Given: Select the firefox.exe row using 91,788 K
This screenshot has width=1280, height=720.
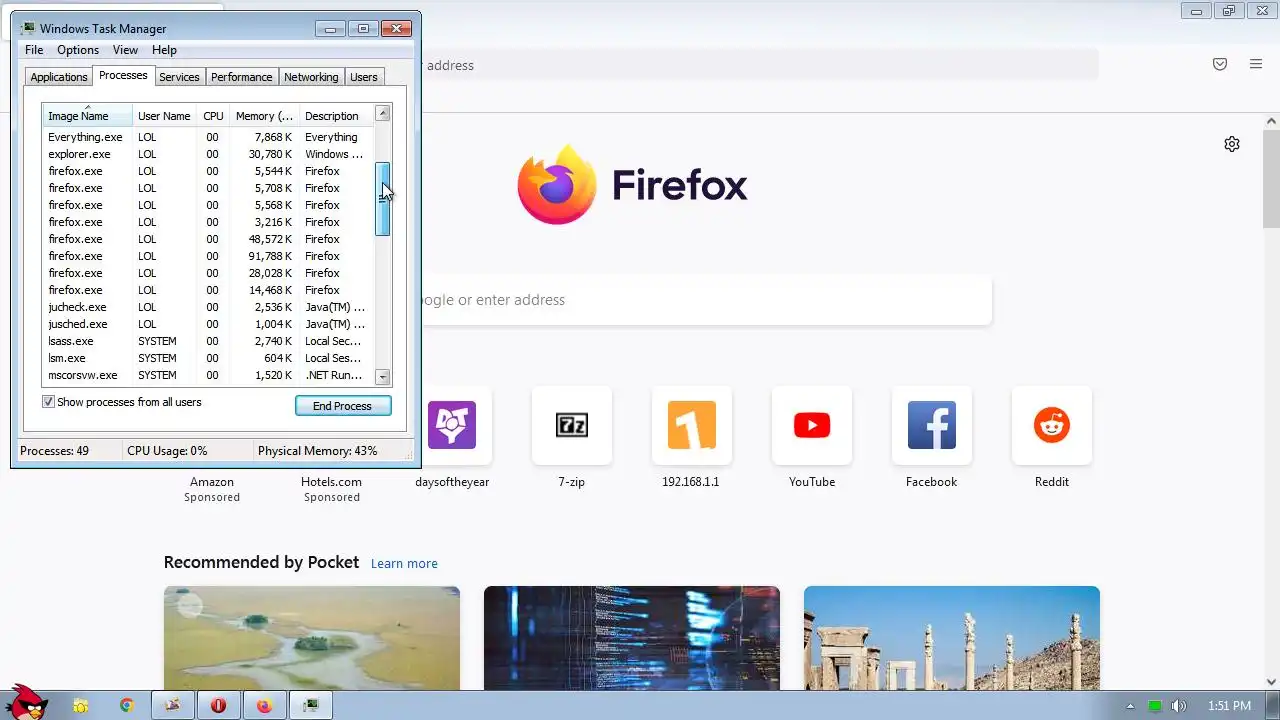Looking at the screenshot, I should point(208,256).
